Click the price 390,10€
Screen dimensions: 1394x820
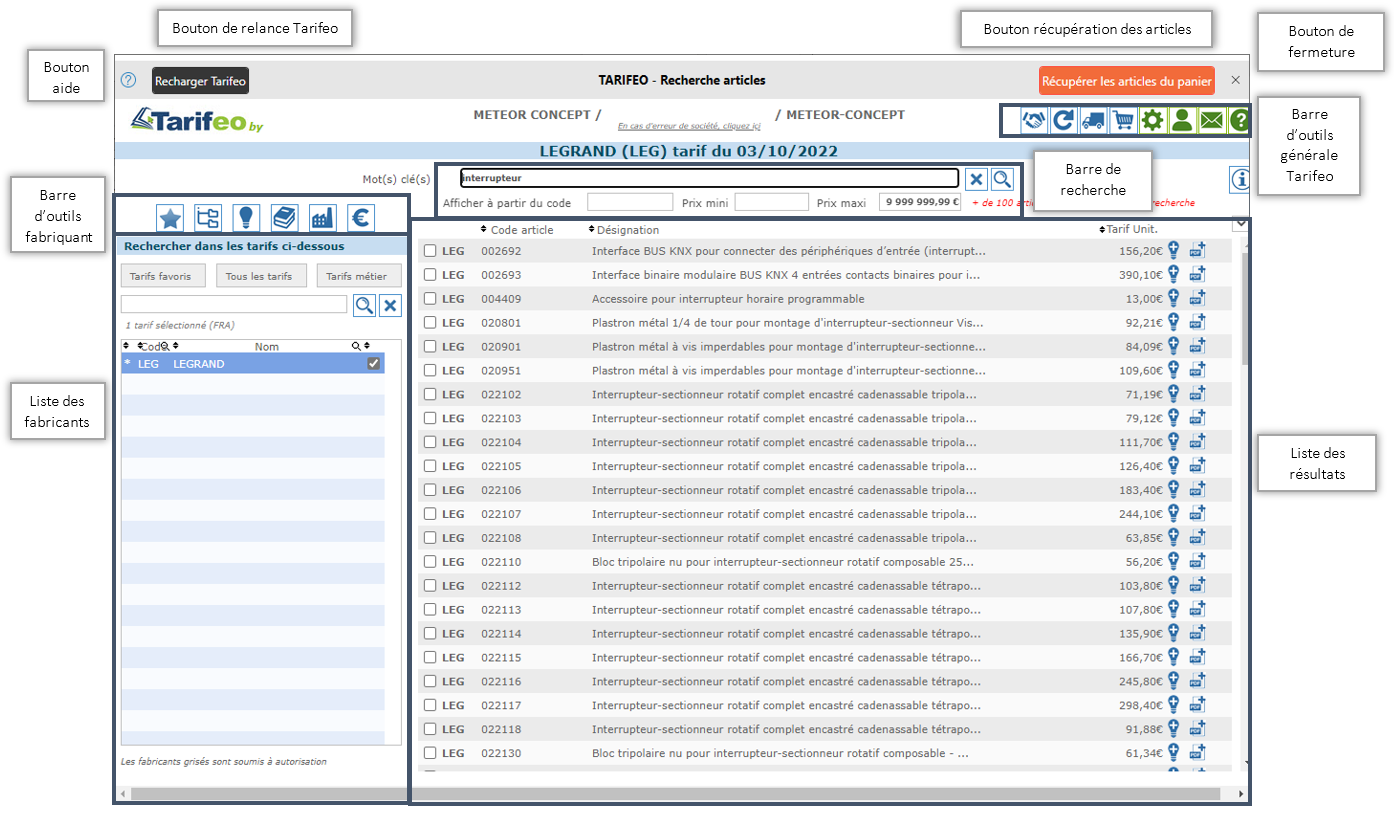point(1141,275)
